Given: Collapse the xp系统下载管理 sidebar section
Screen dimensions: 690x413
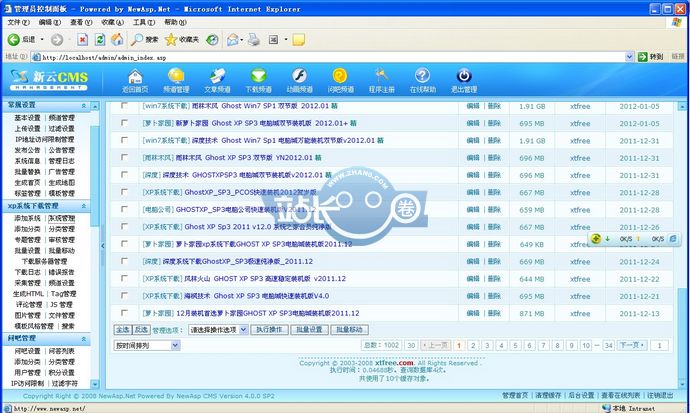Looking at the screenshot, I should 84,206.
